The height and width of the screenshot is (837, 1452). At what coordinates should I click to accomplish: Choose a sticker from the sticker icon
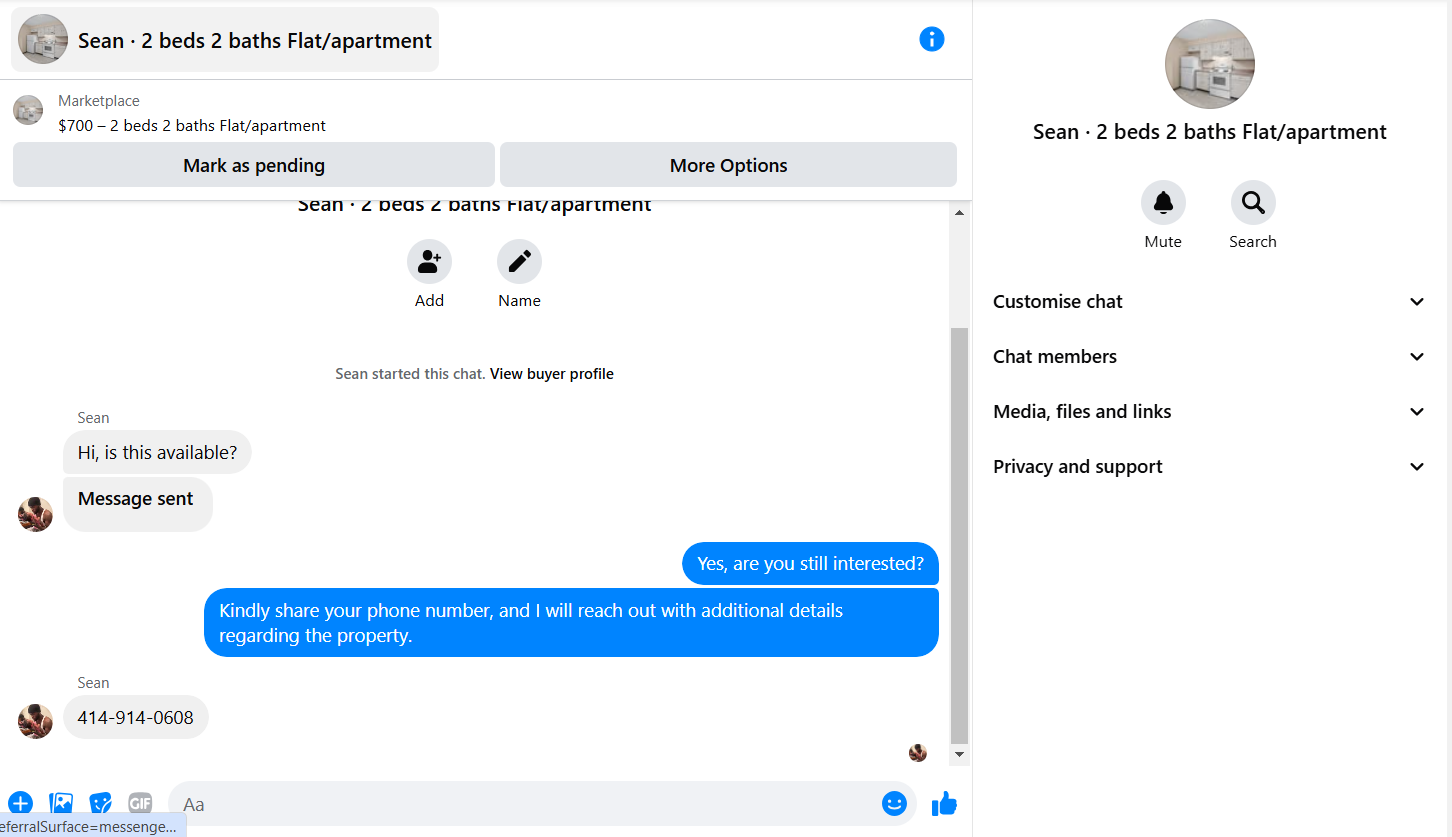click(100, 803)
